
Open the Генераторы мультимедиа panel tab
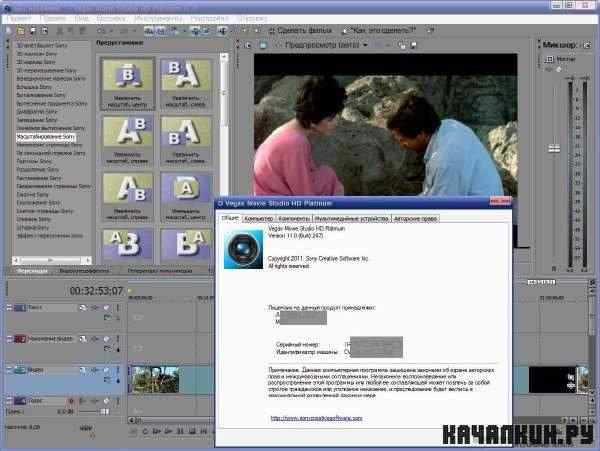160,270
